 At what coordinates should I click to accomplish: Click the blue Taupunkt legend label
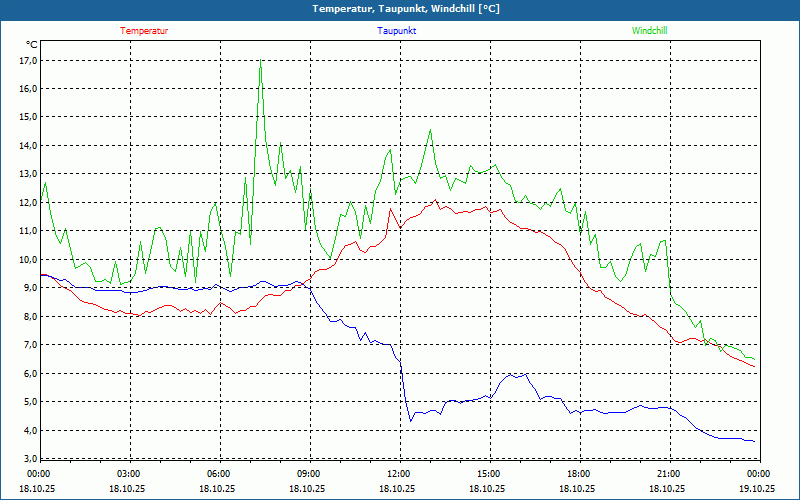pos(397,31)
